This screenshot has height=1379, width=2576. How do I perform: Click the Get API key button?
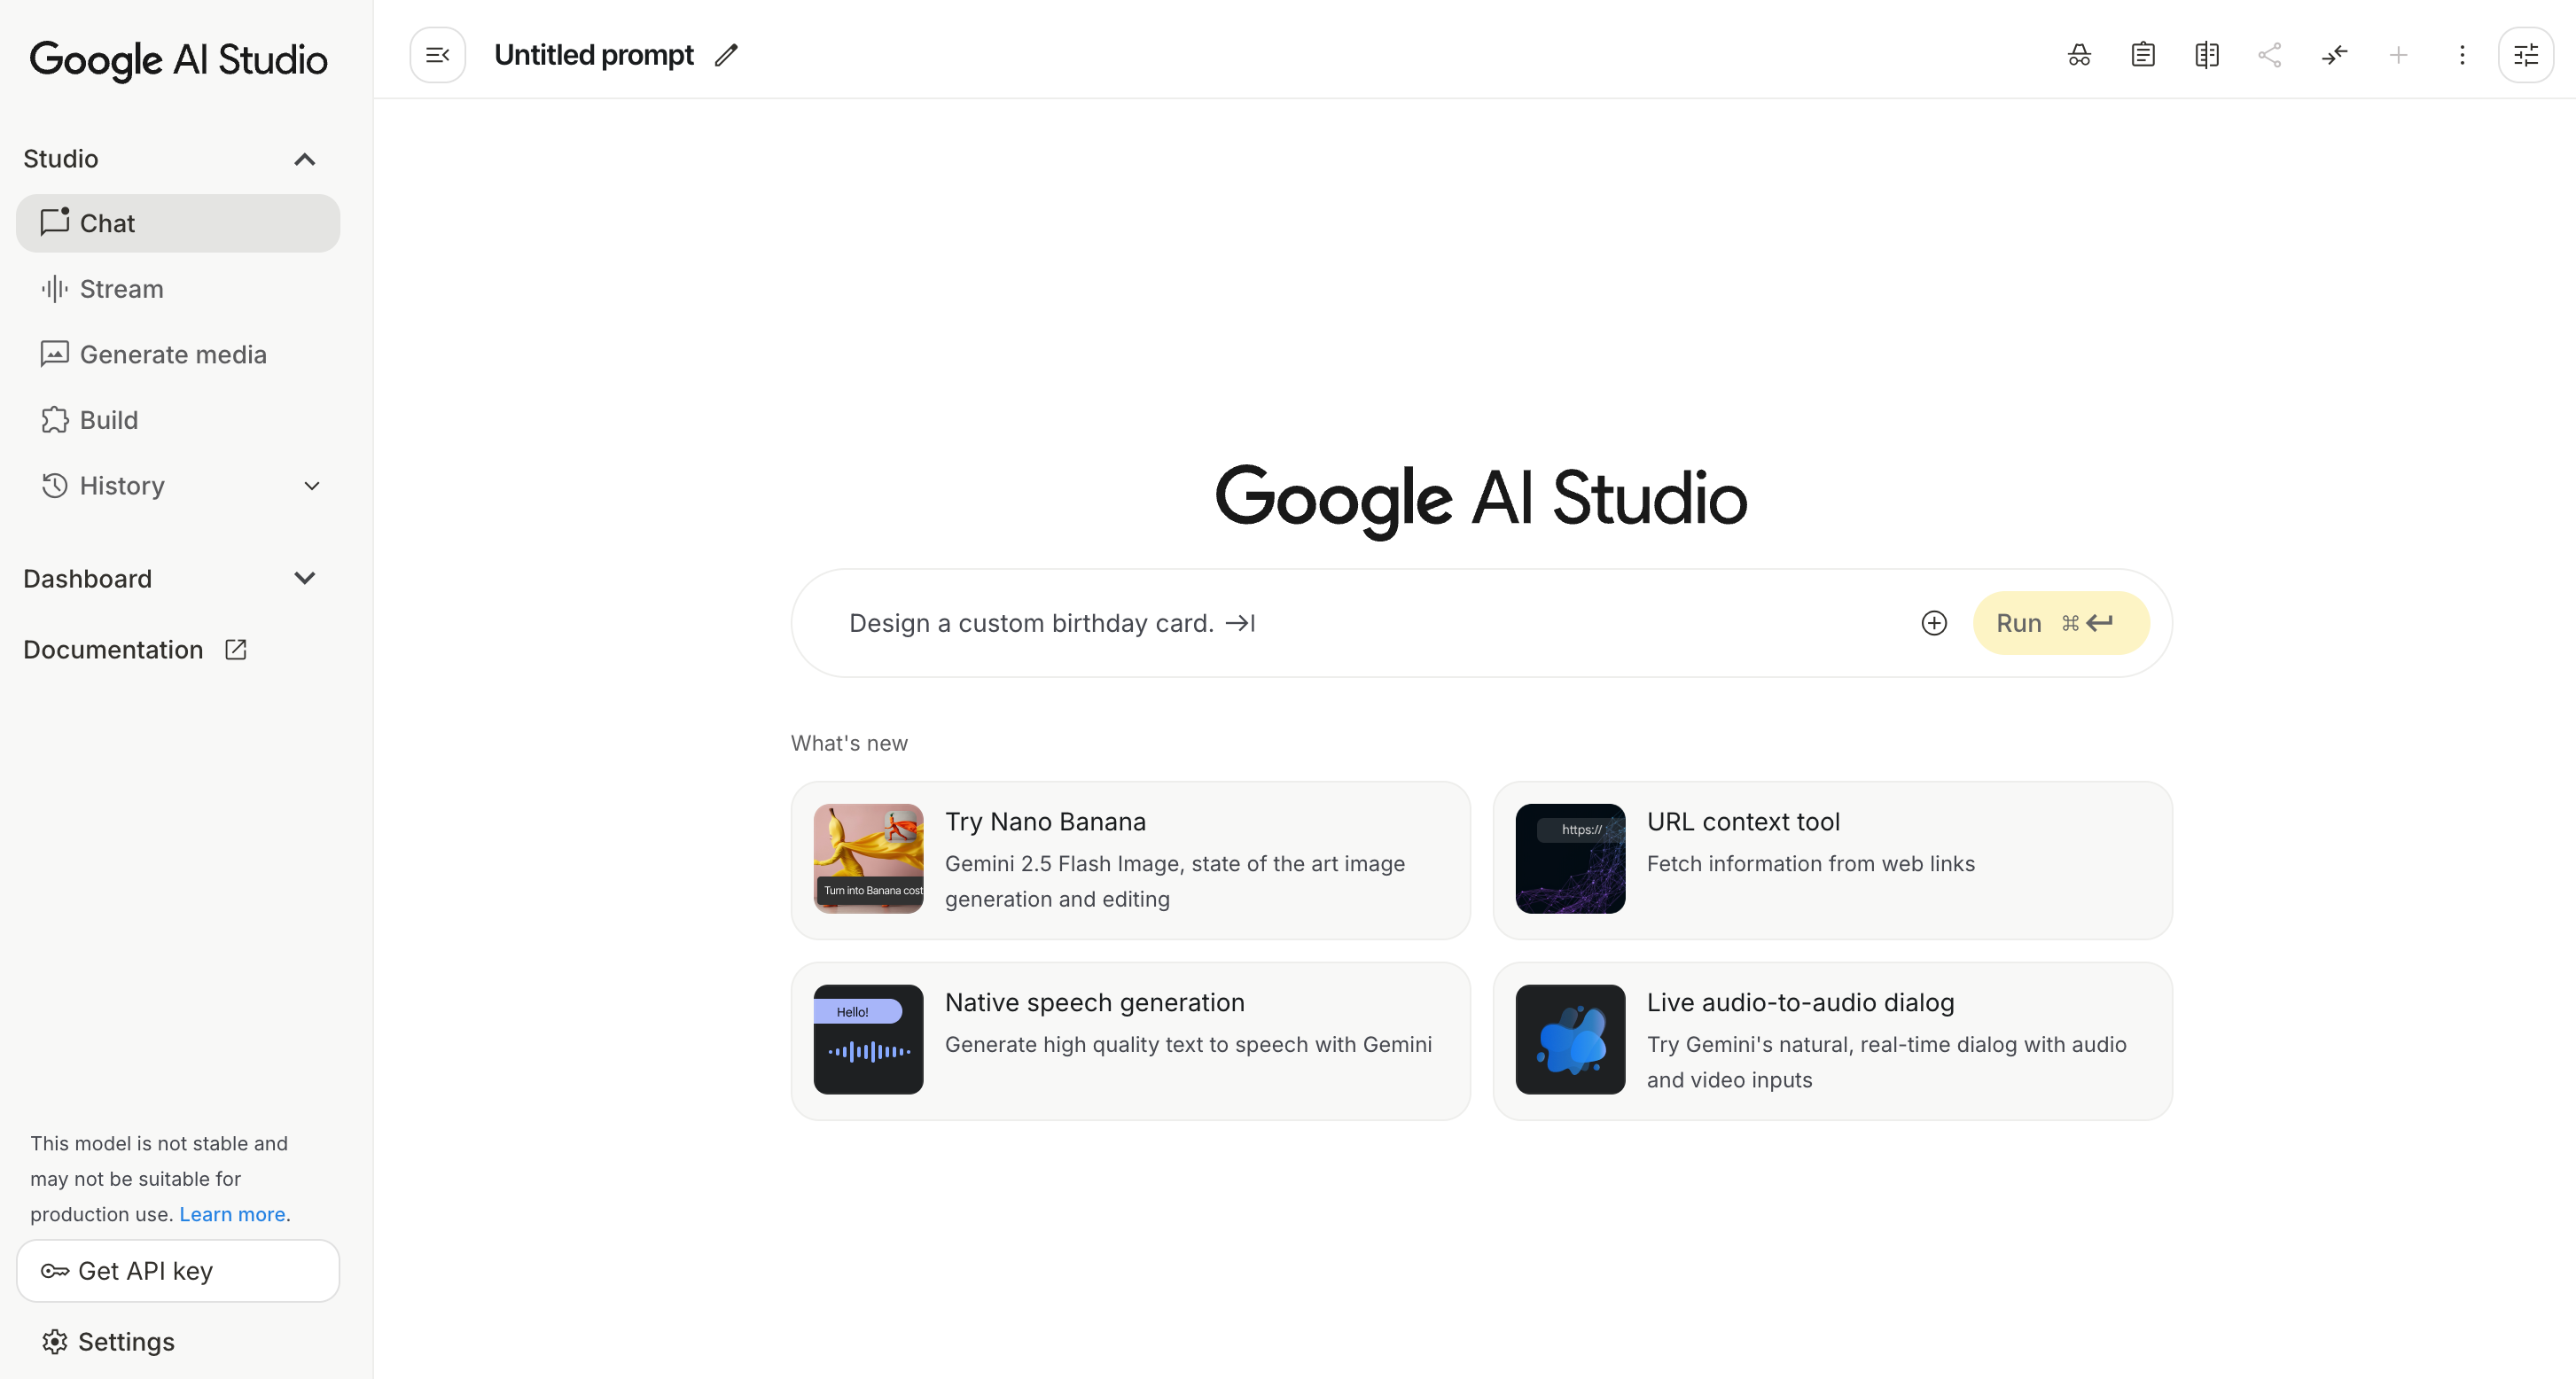tap(178, 1271)
